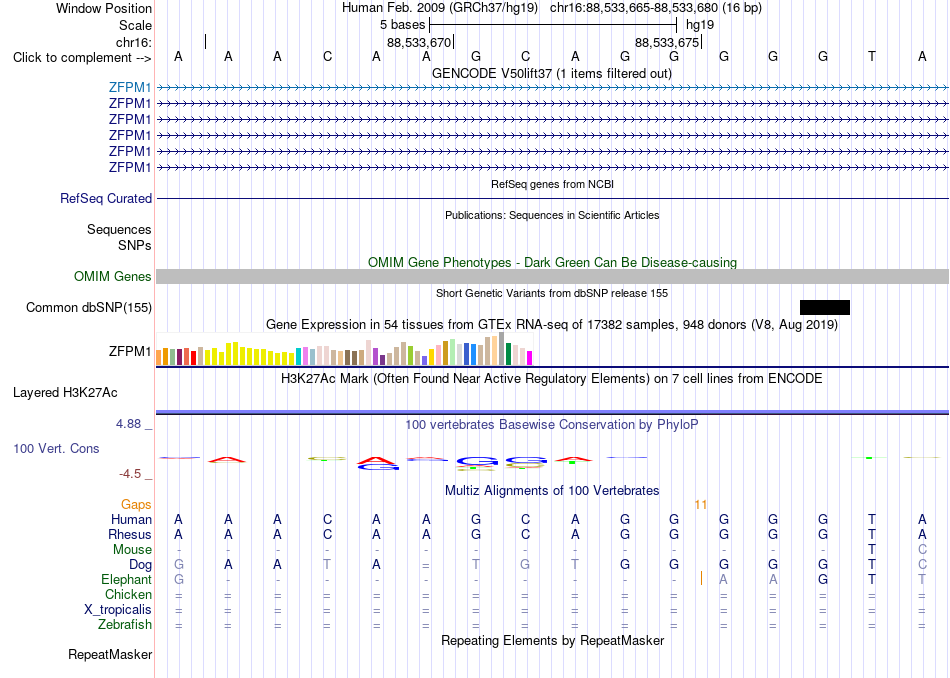The width and height of the screenshot is (950, 678).
Task: Click the red bar in GTEx expression chart
Action: point(193,357)
